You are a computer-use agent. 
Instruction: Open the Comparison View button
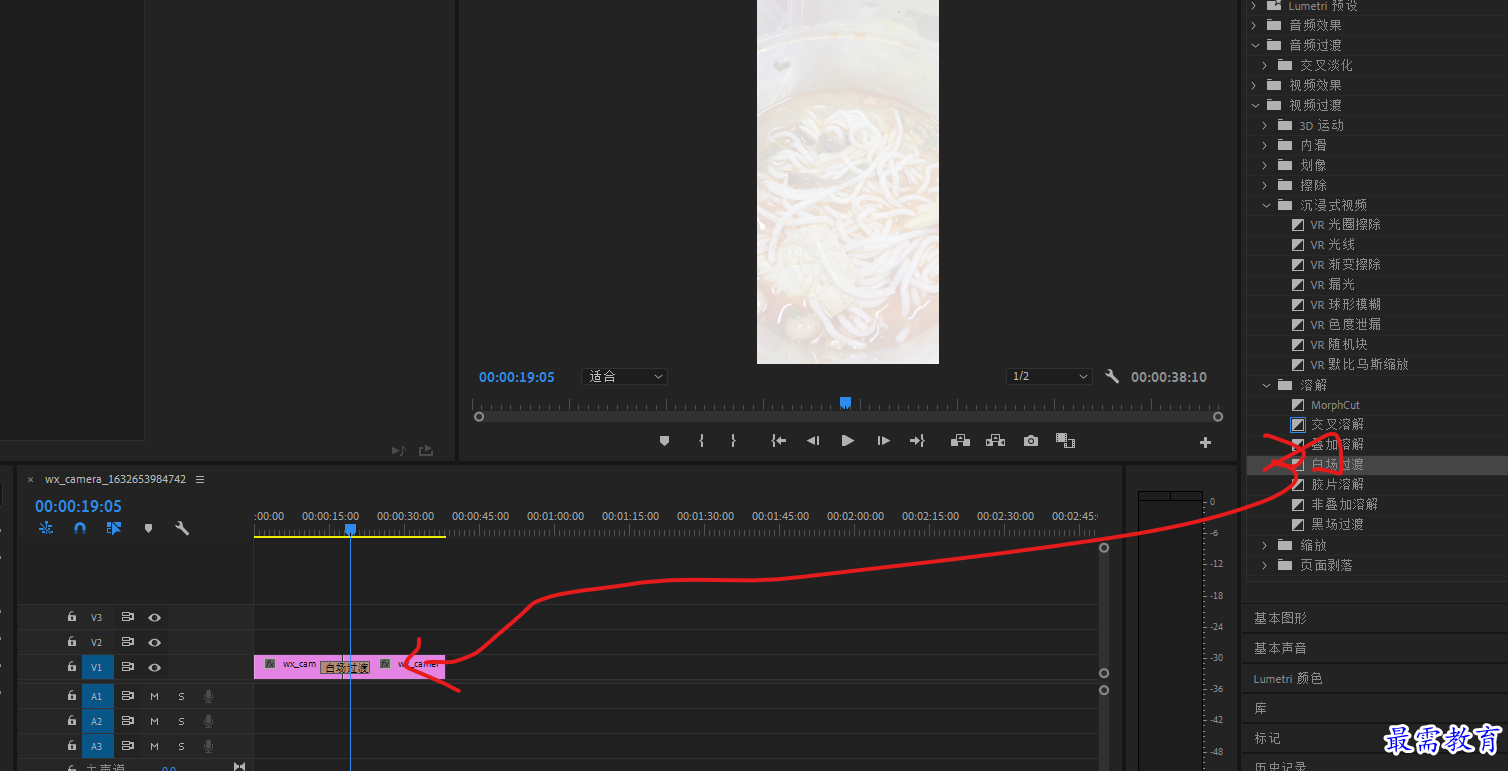(x=1065, y=441)
